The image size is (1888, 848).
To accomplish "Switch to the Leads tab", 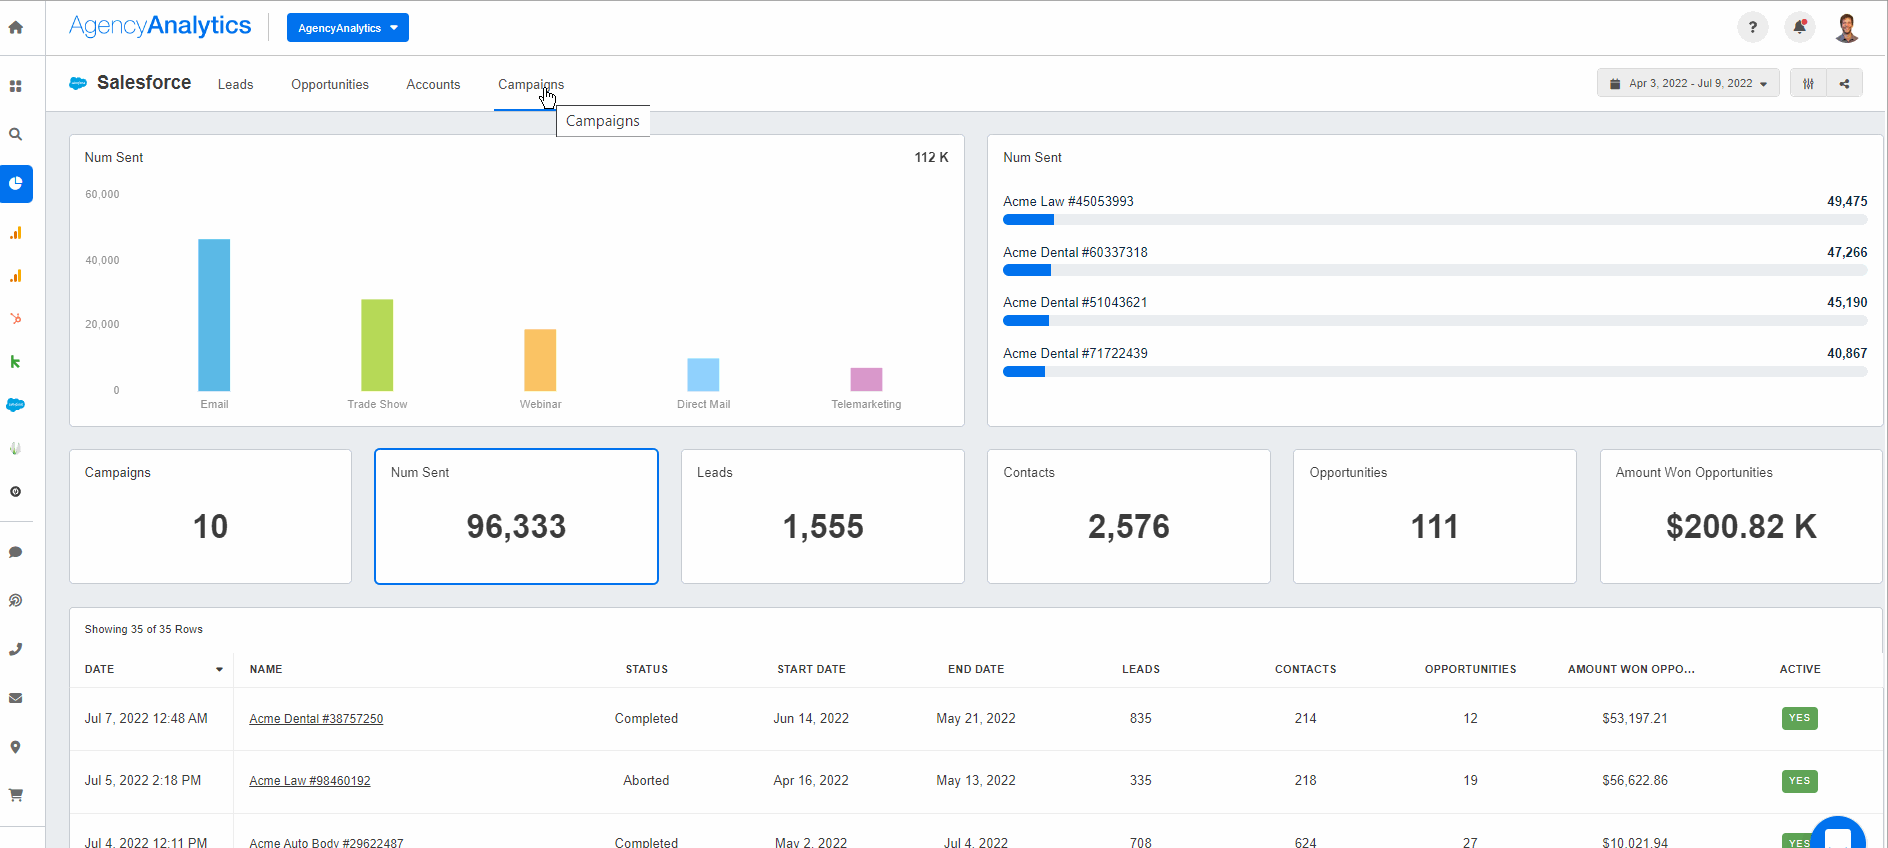I will [x=235, y=85].
